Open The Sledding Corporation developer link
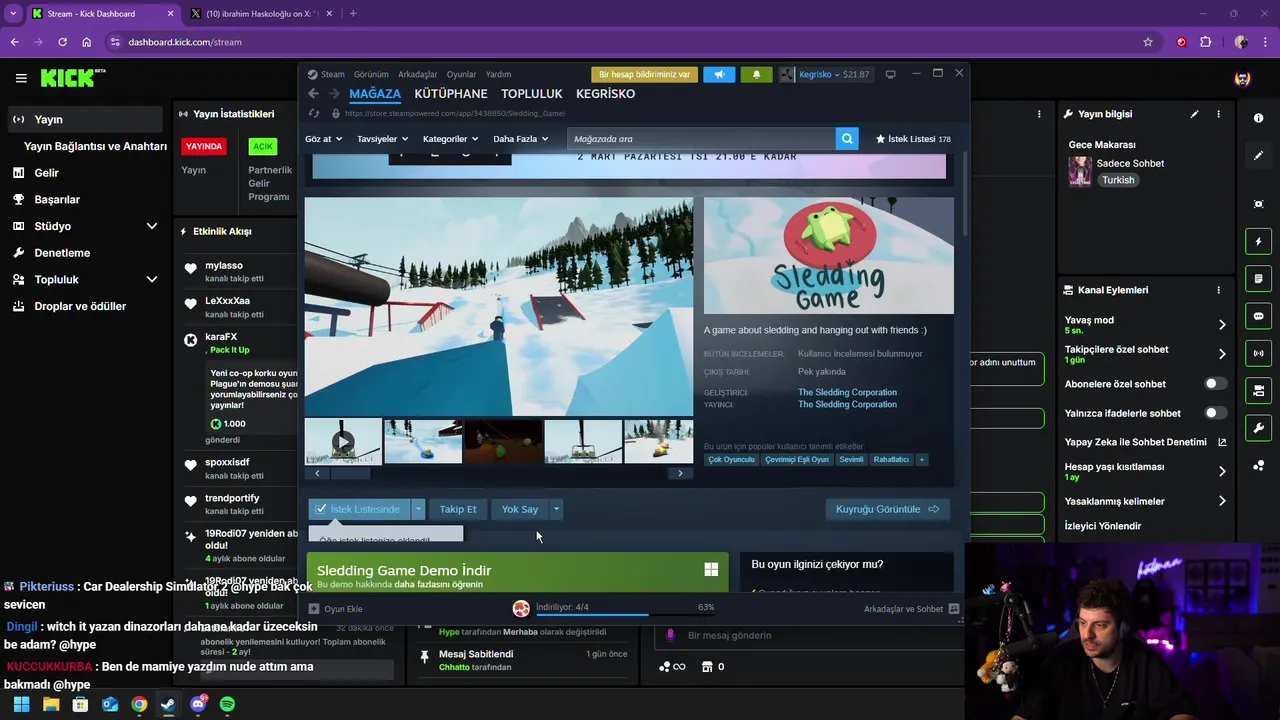 (x=847, y=393)
